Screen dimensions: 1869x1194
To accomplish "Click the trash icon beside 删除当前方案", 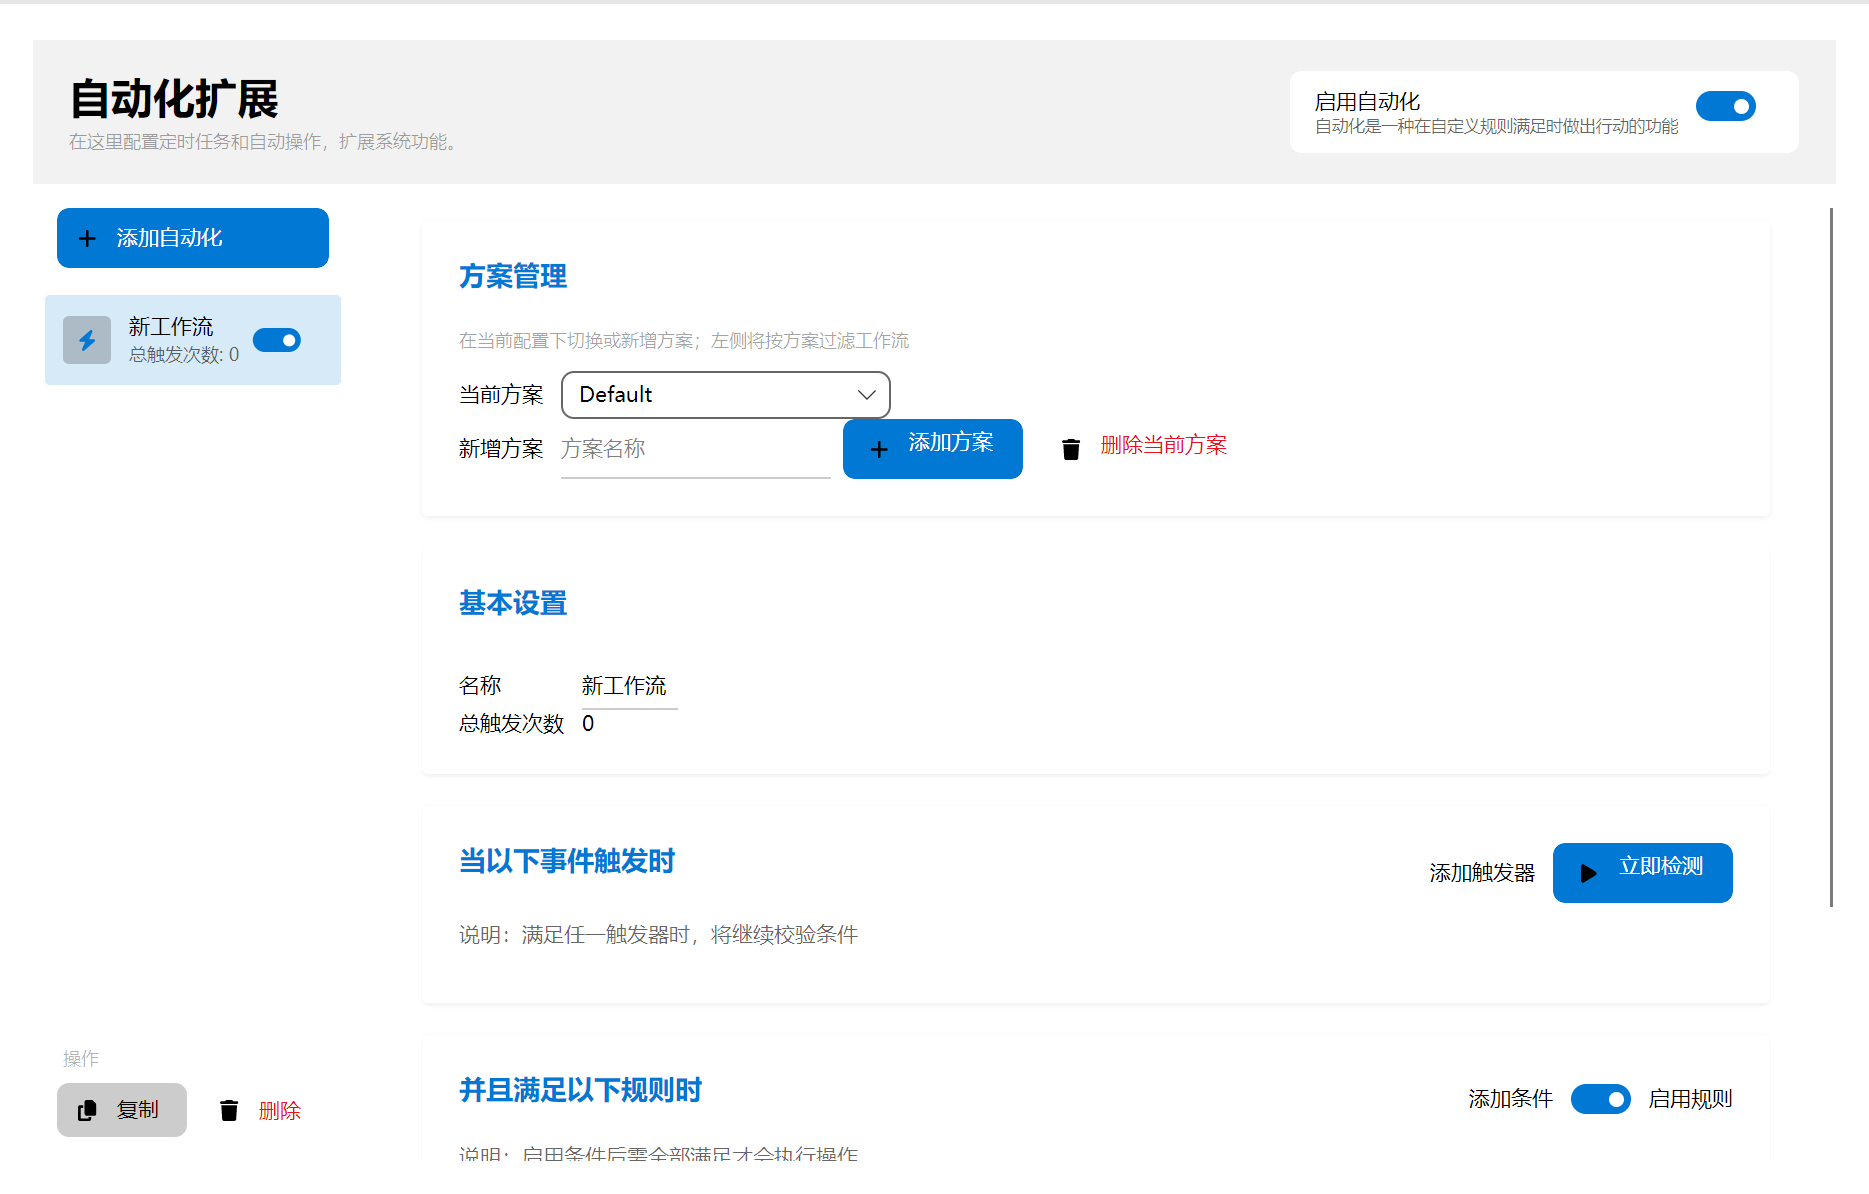I will (x=1071, y=449).
